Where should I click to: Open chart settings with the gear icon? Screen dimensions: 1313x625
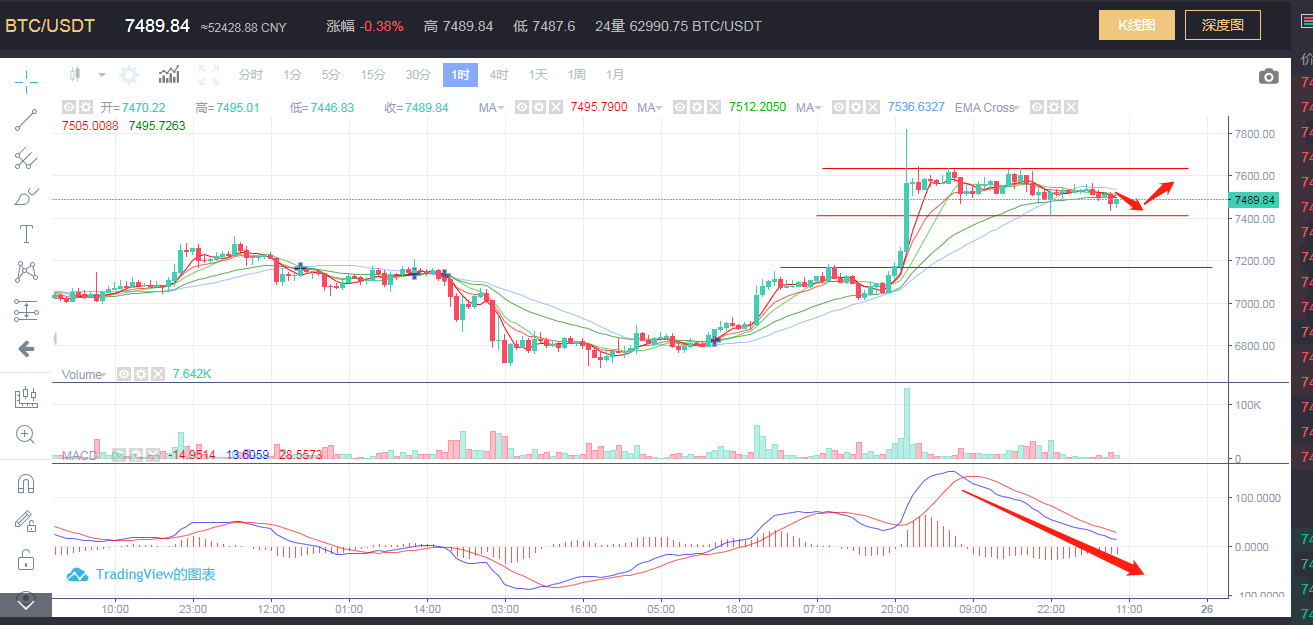tap(128, 74)
